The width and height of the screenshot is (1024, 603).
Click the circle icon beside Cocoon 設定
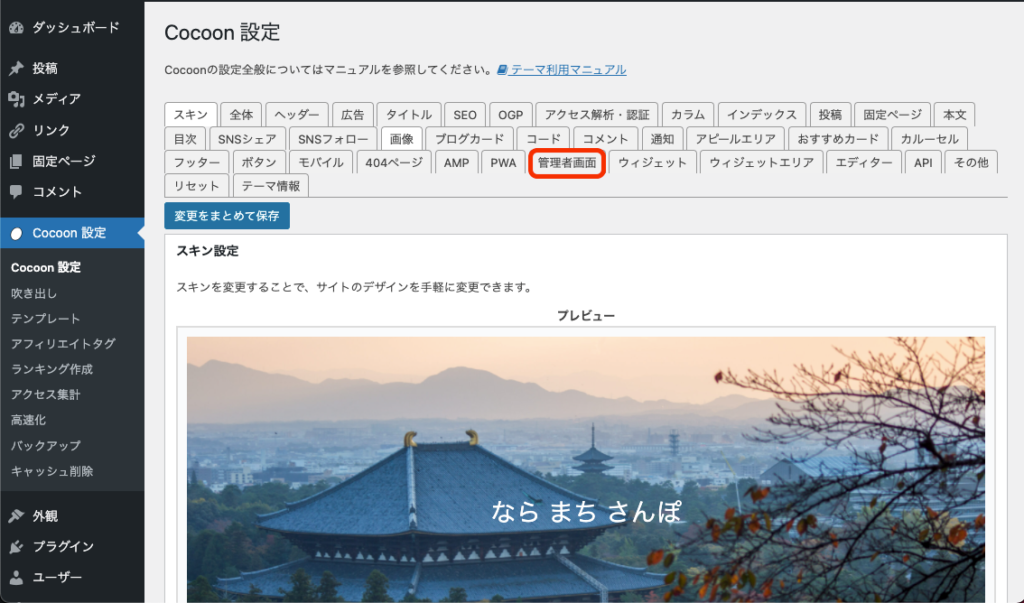tap(16, 233)
